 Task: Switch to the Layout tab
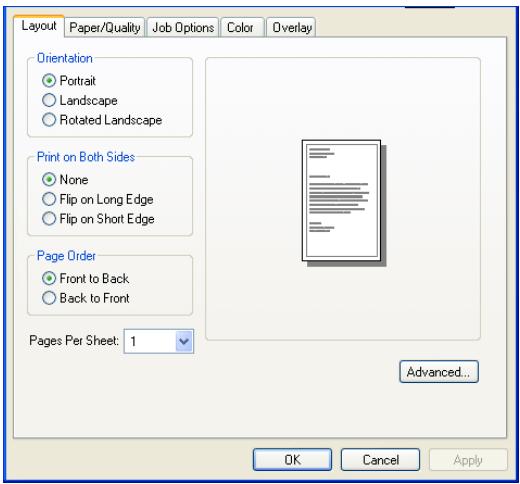(x=39, y=26)
